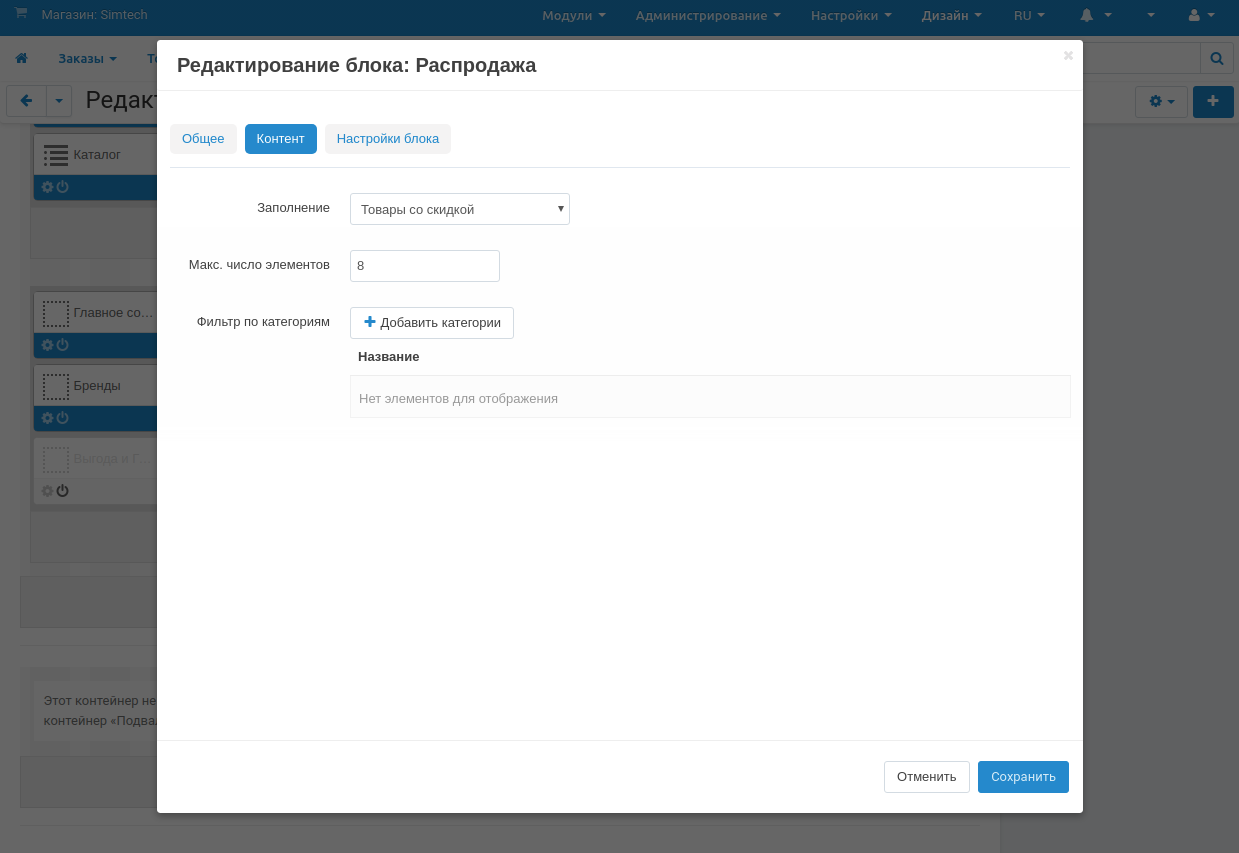
Task: Click the blue plus add button
Action: 1213,101
